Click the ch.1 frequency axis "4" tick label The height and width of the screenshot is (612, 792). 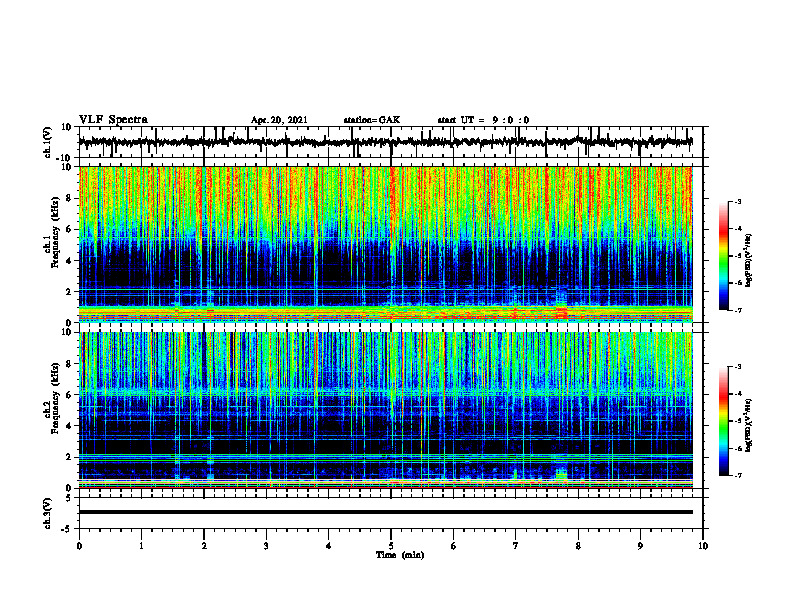pyautogui.click(x=69, y=261)
